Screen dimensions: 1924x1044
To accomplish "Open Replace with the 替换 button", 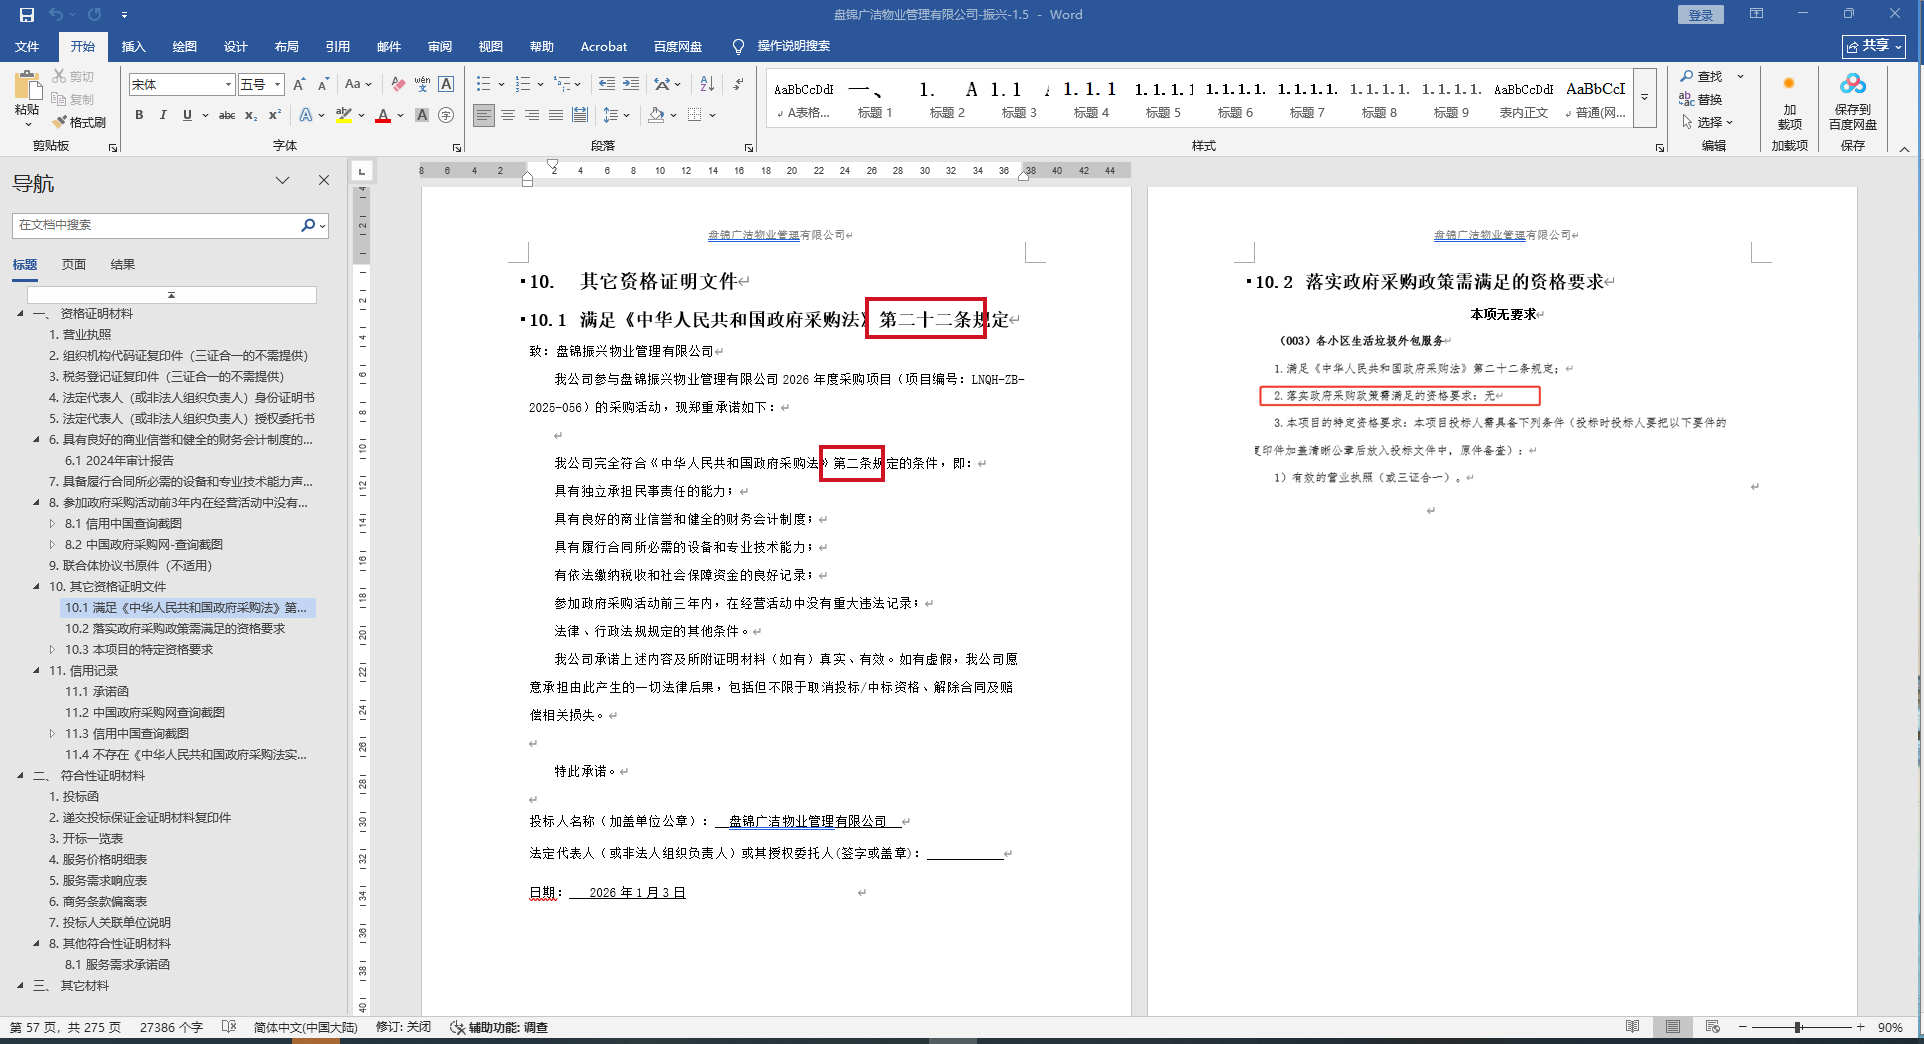I will point(1701,99).
